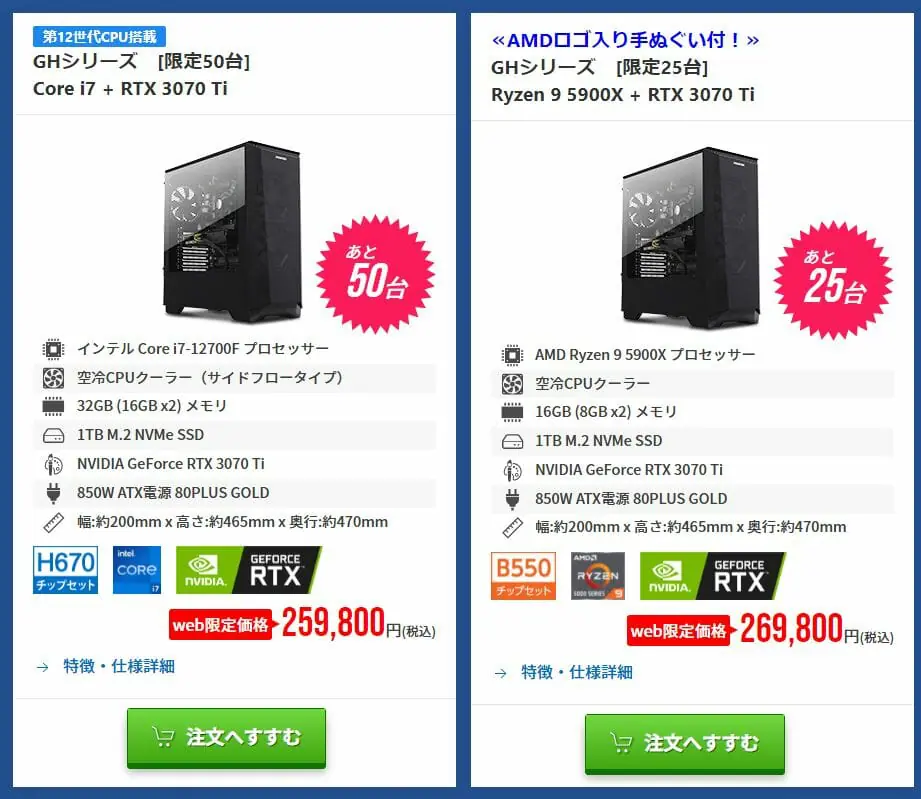The width and height of the screenshot is (921, 799).
Task: Click the CPU icon beside Core i7-12700F
Action: [53, 349]
